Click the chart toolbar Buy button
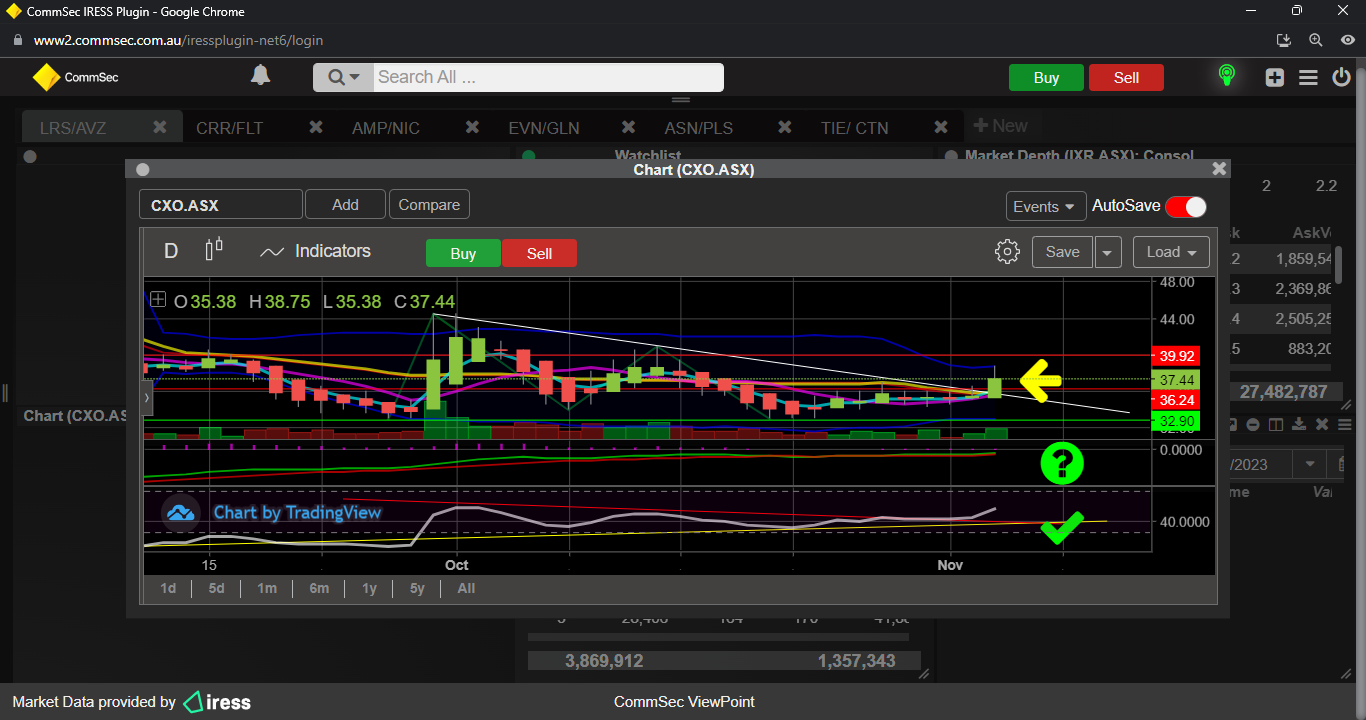The width and height of the screenshot is (1366, 720). [463, 253]
